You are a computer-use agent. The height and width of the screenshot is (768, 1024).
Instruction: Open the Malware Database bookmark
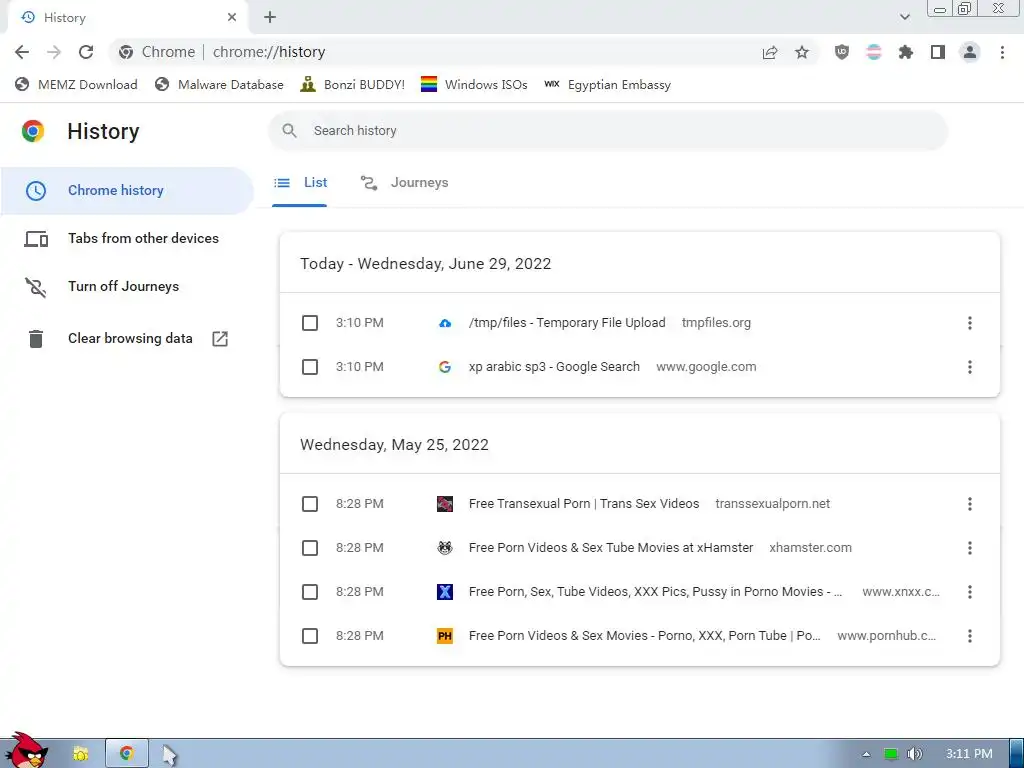click(x=219, y=84)
